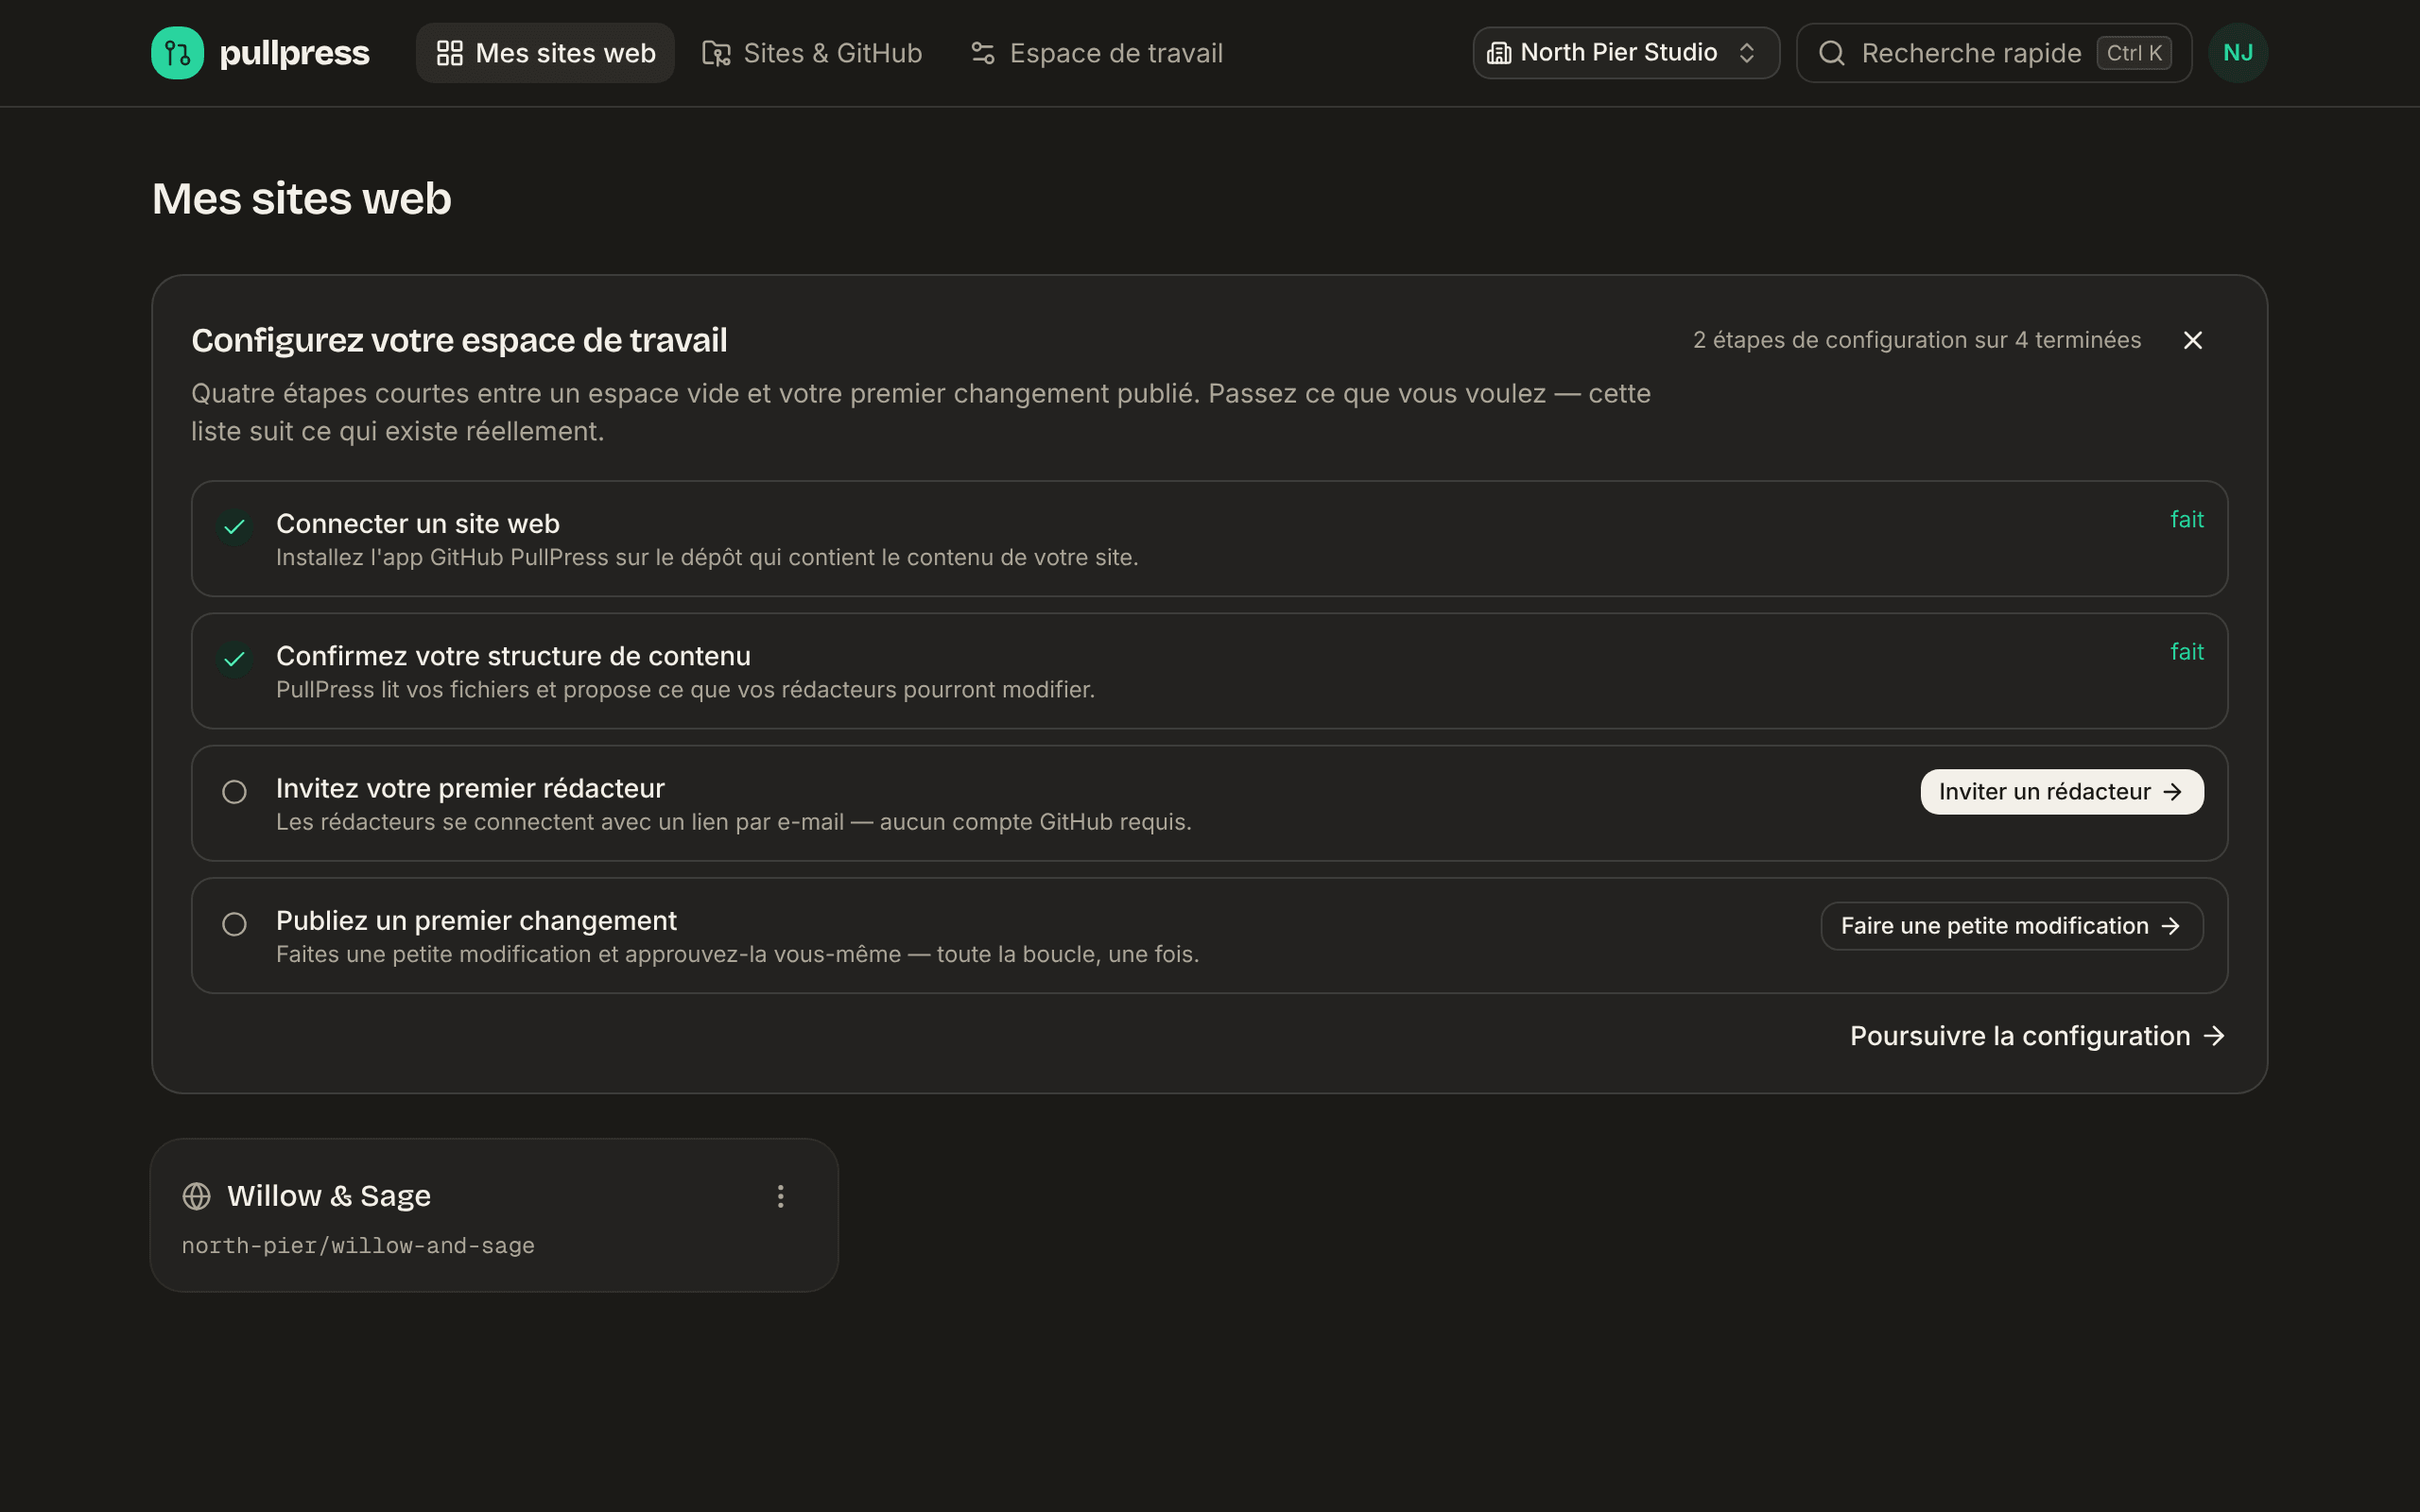Click the checkmark for Confirmez votre structure de contenu

coord(234,659)
